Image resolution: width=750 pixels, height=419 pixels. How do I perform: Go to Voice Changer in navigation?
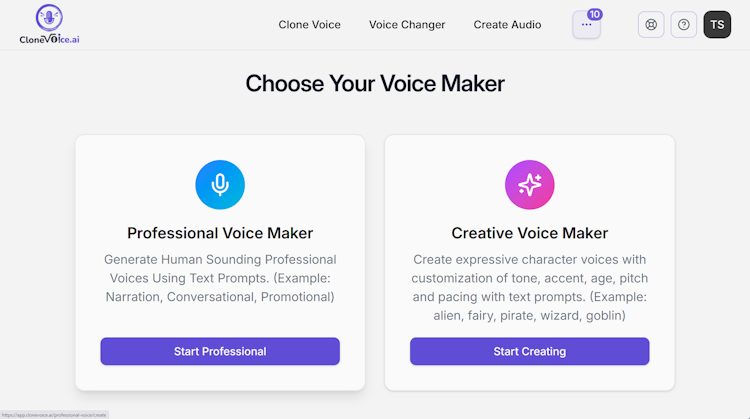[x=407, y=25]
